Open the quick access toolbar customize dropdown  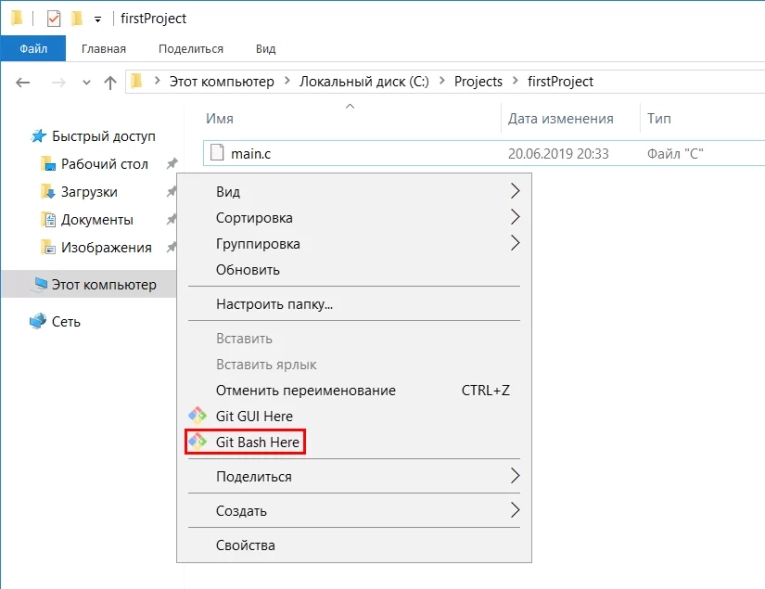tap(97, 19)
